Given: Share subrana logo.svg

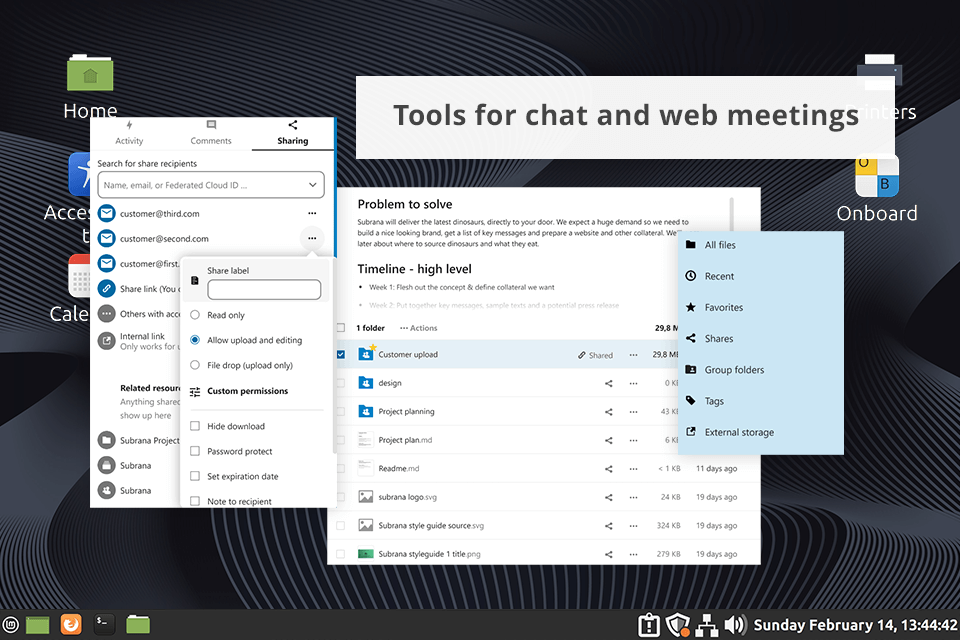Looking at the screenshot, I should click(x=609, y=497).
